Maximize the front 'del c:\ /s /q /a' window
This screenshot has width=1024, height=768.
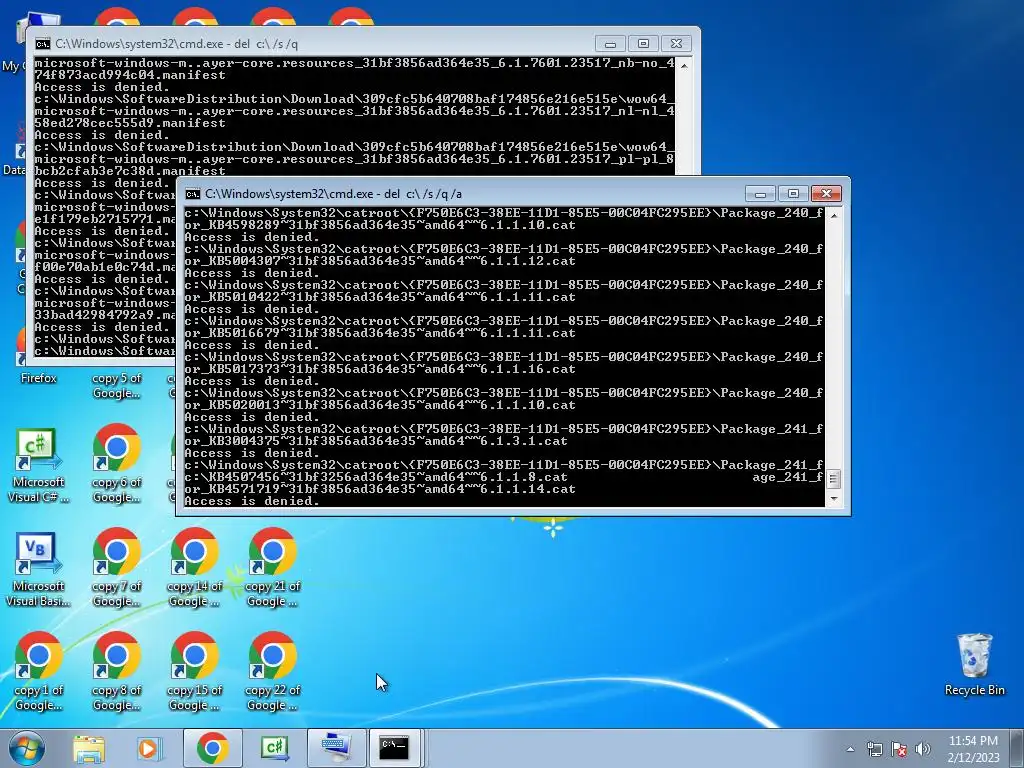point(793,193)
